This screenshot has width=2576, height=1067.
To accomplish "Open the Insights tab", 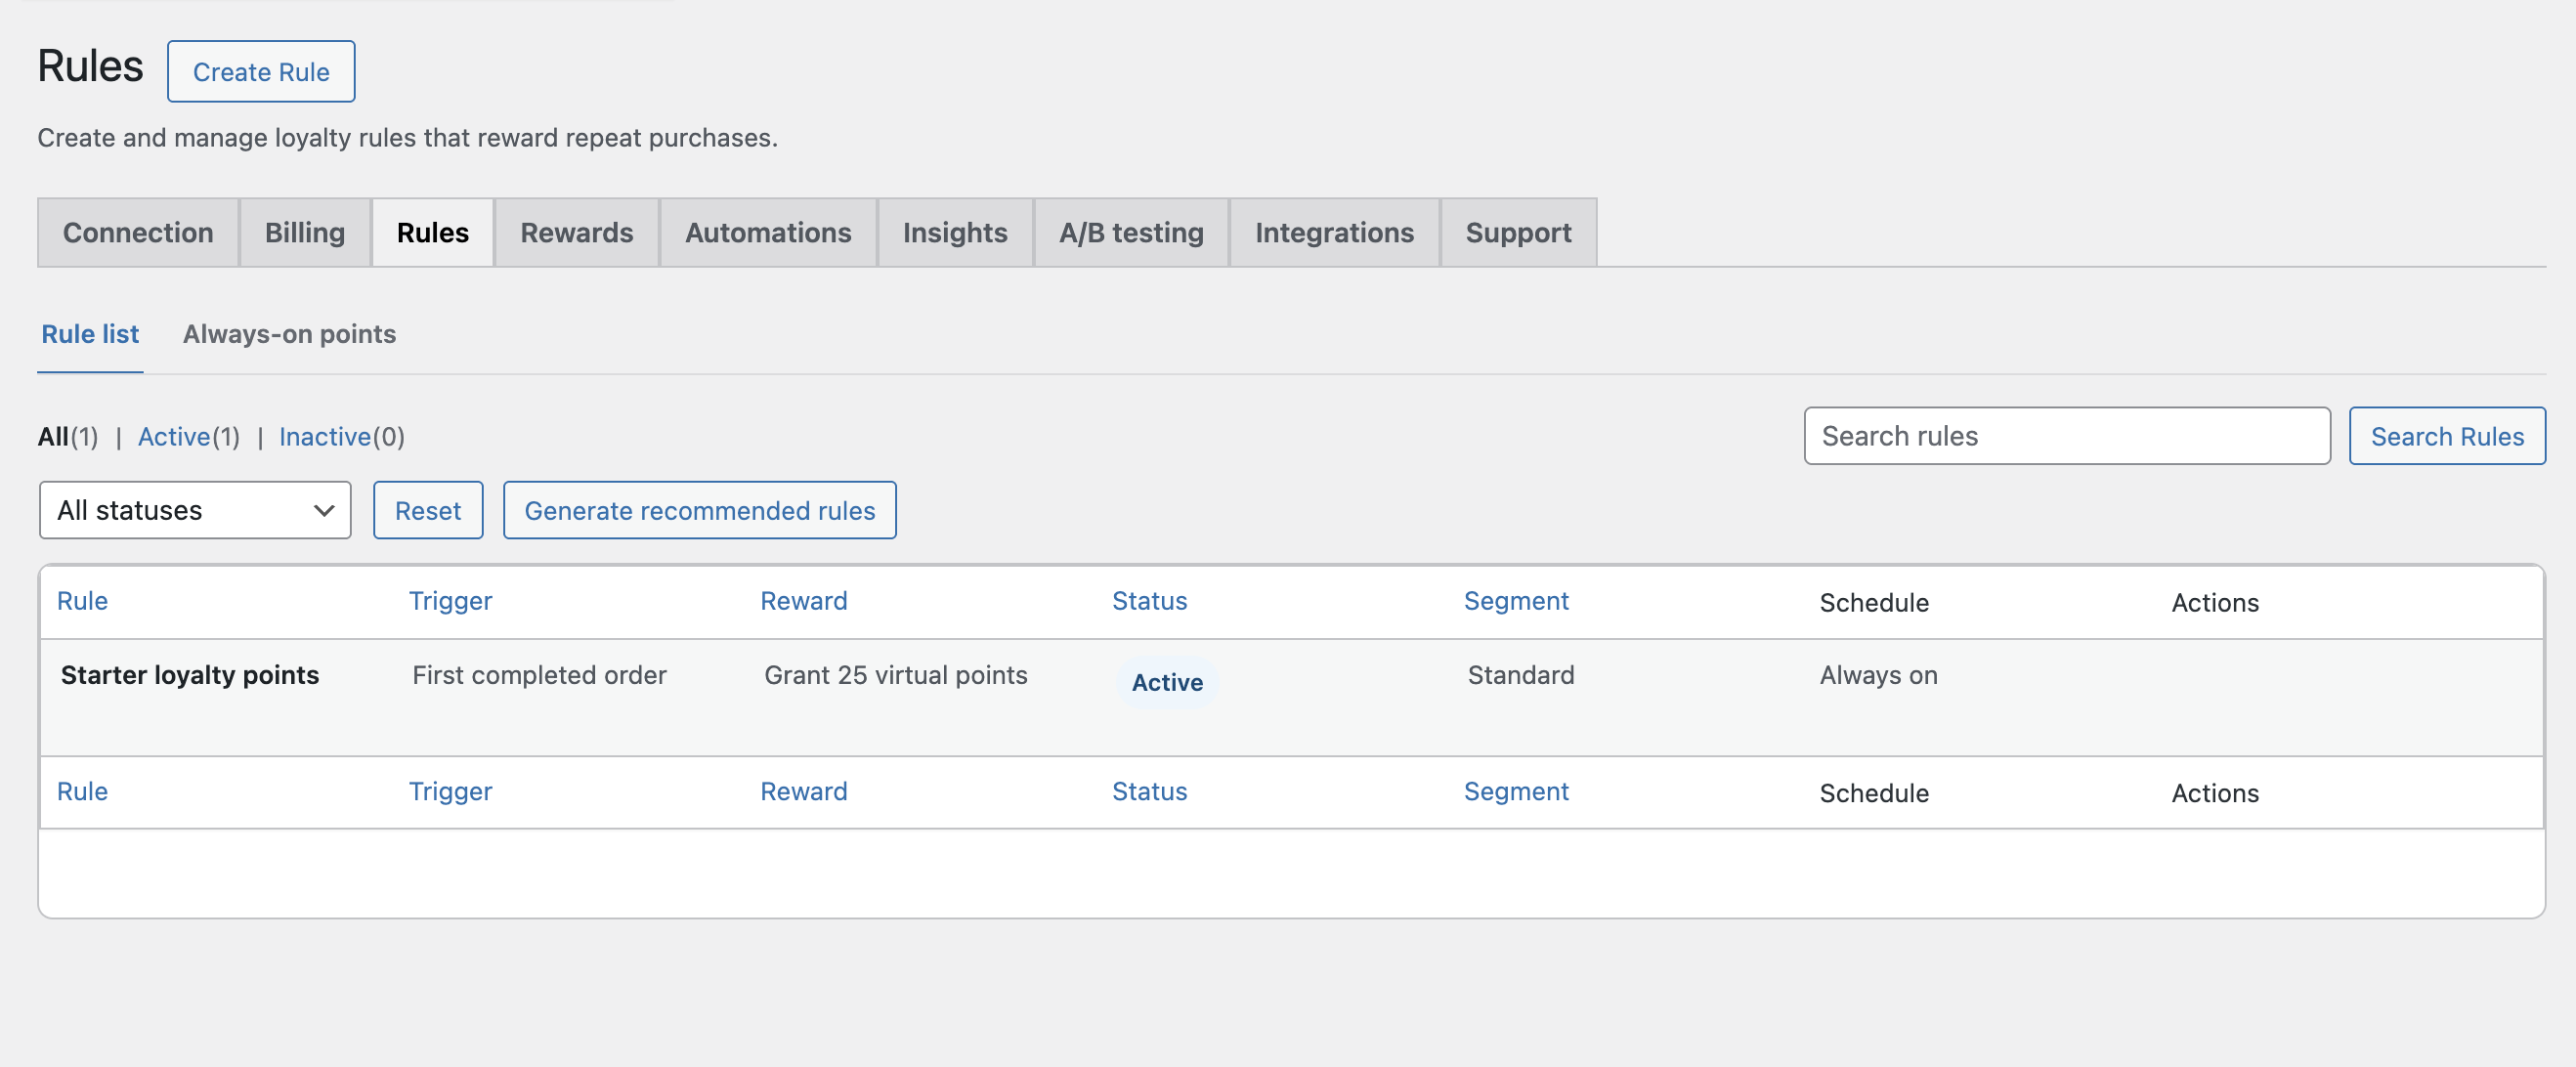I will point(955,232).
